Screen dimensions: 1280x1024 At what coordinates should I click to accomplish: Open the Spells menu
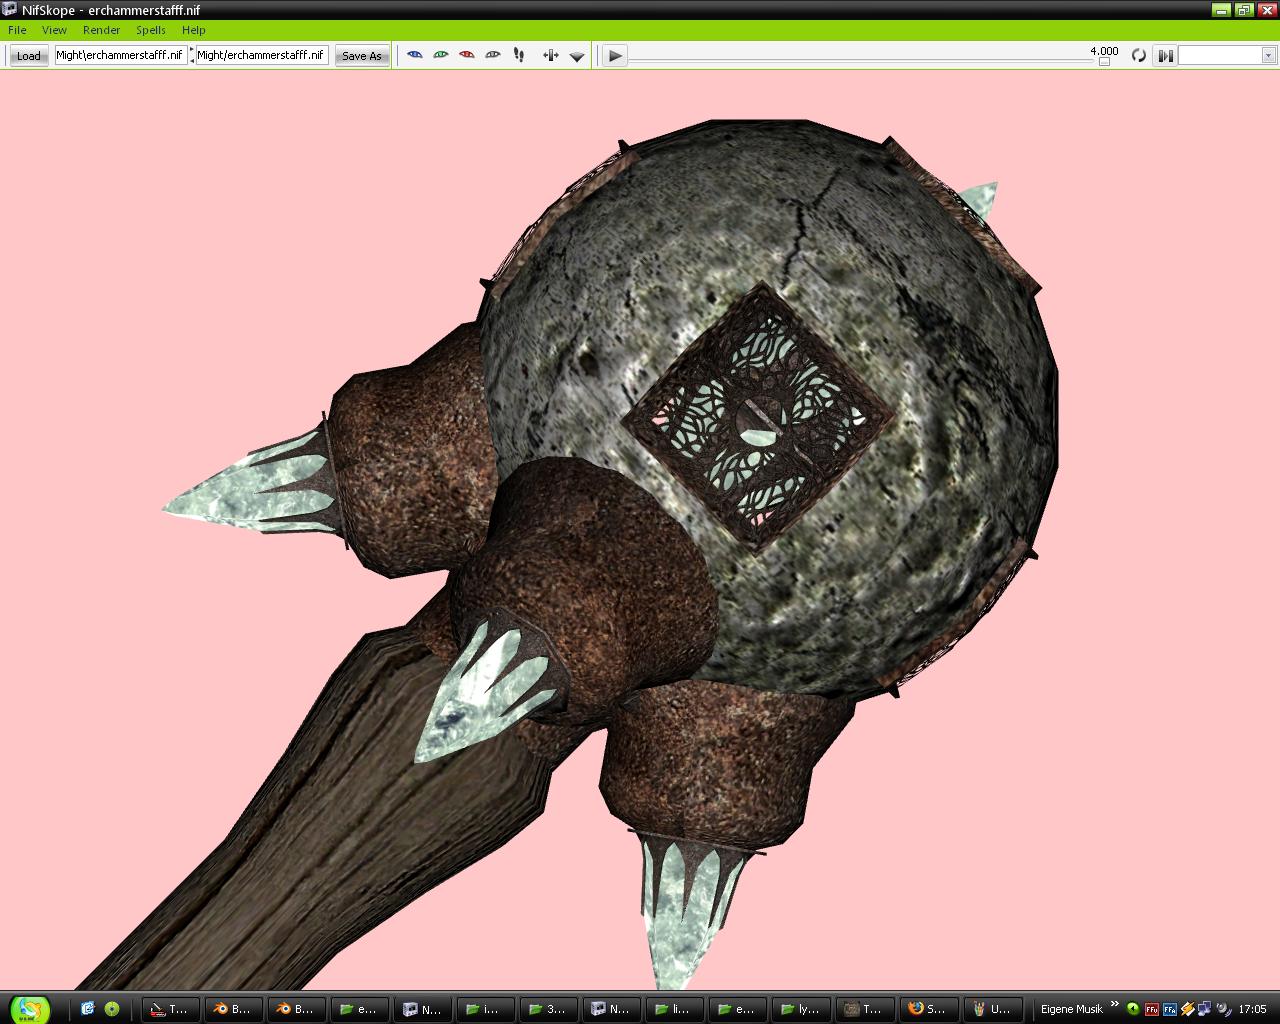click(151, 30)
